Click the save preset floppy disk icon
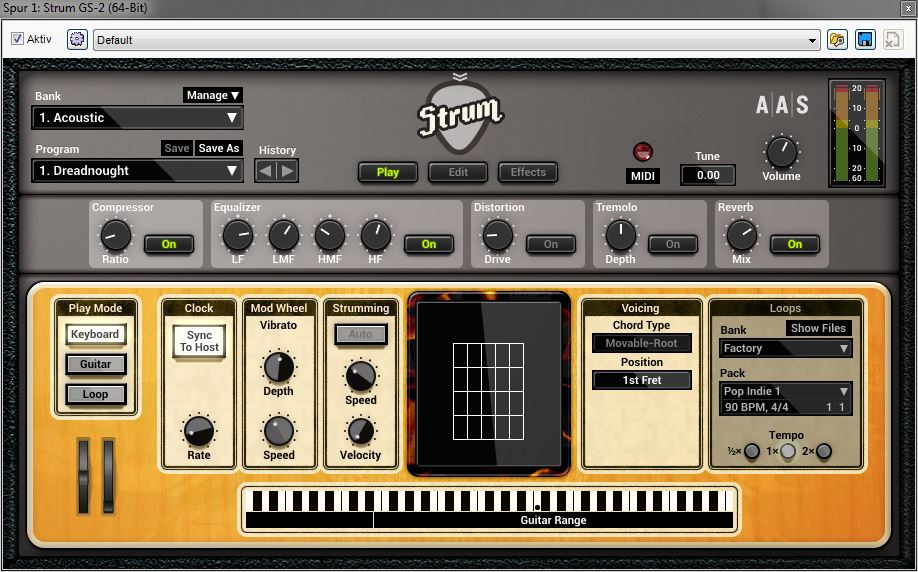The width and height of the screenshot is (918, 572). pos(865,40)
